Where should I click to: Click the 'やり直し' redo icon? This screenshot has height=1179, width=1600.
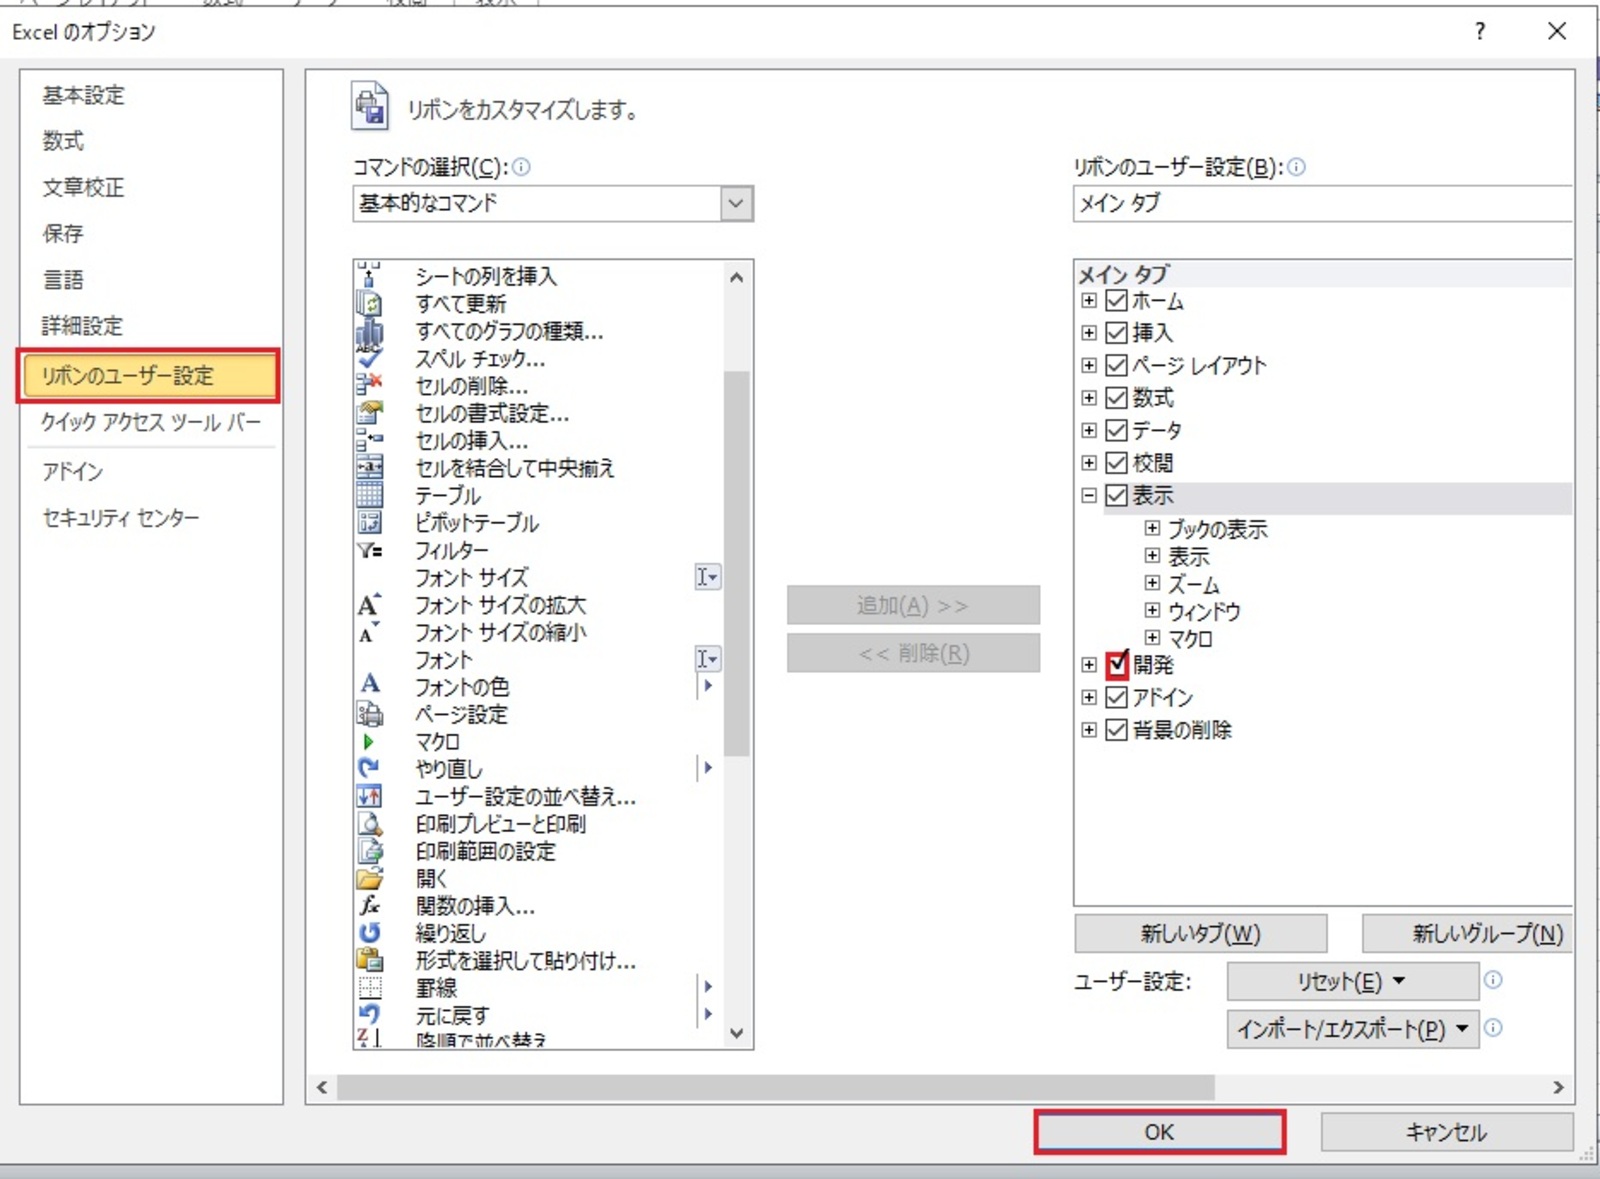[370, 768]
